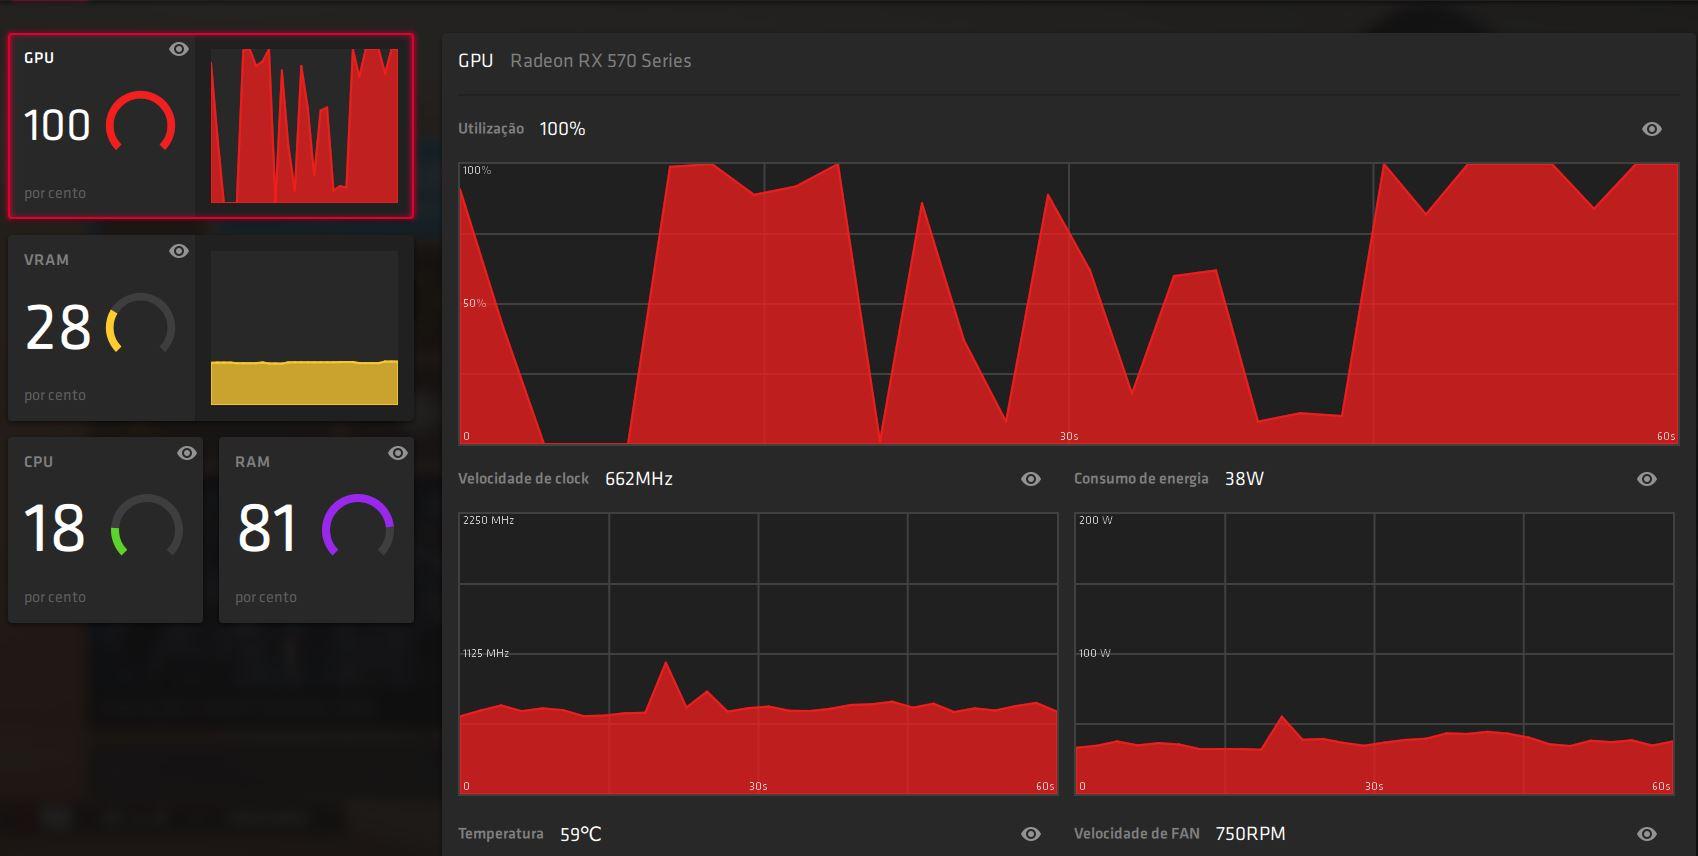
Task: Click the GPU mini usage graph thumbnail
Action: (x=304, y=126)
